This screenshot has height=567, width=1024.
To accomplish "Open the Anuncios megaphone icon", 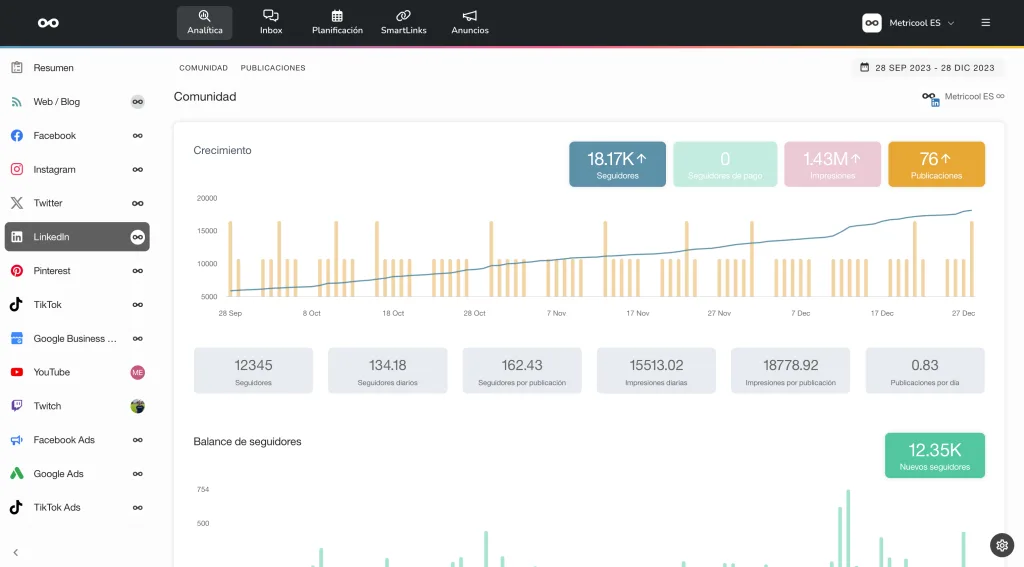I will coord(470,17).
